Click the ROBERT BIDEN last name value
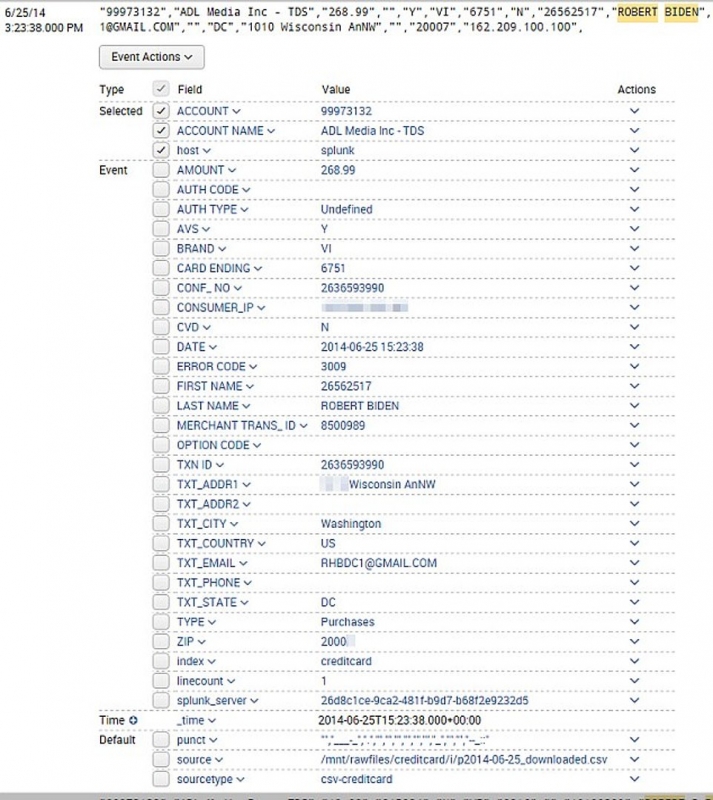 pos(359,406)
